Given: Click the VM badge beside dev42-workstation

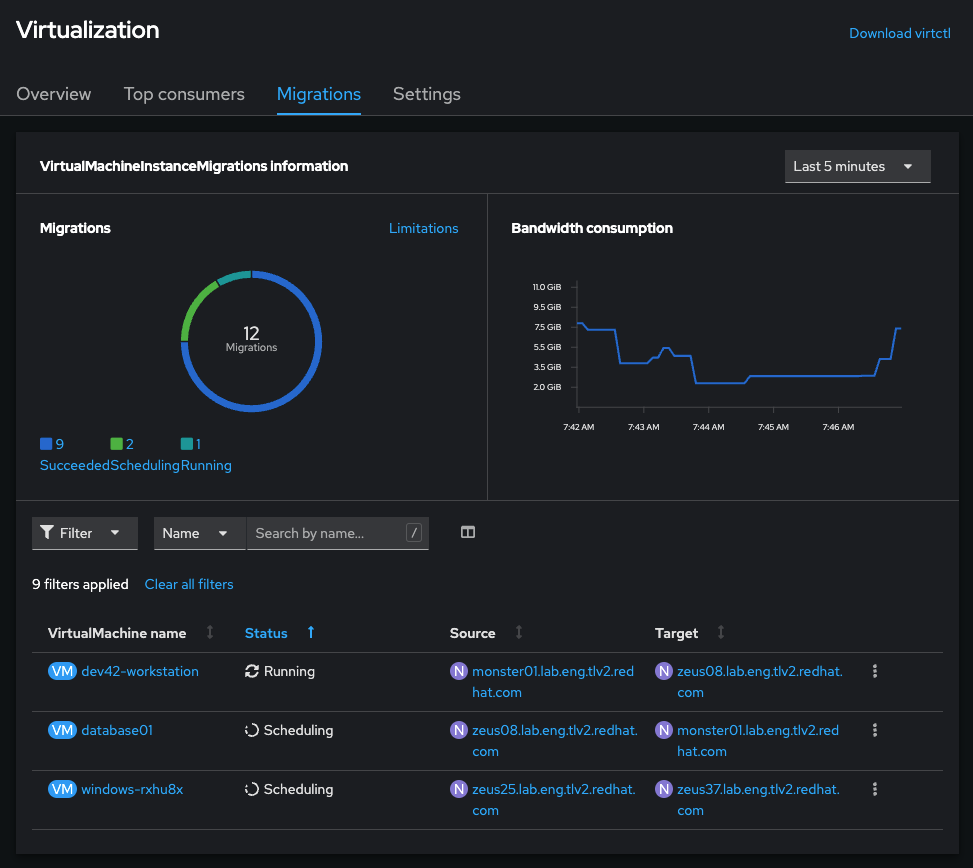Looking at the screenshot, I should coord(62,671).
